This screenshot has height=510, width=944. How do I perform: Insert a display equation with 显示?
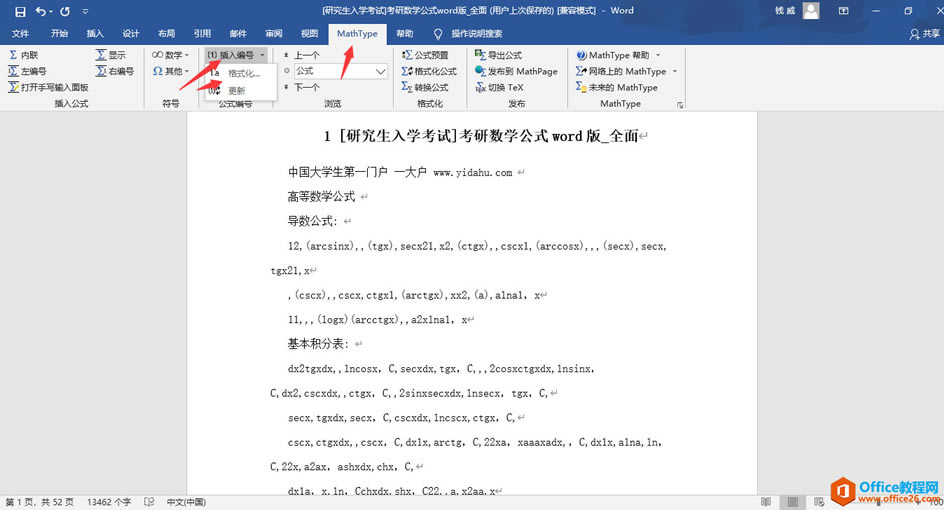pos(111,55)
